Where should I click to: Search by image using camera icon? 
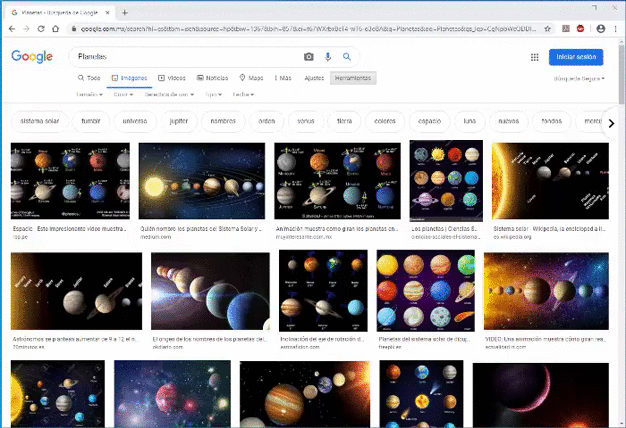(309, 57)
